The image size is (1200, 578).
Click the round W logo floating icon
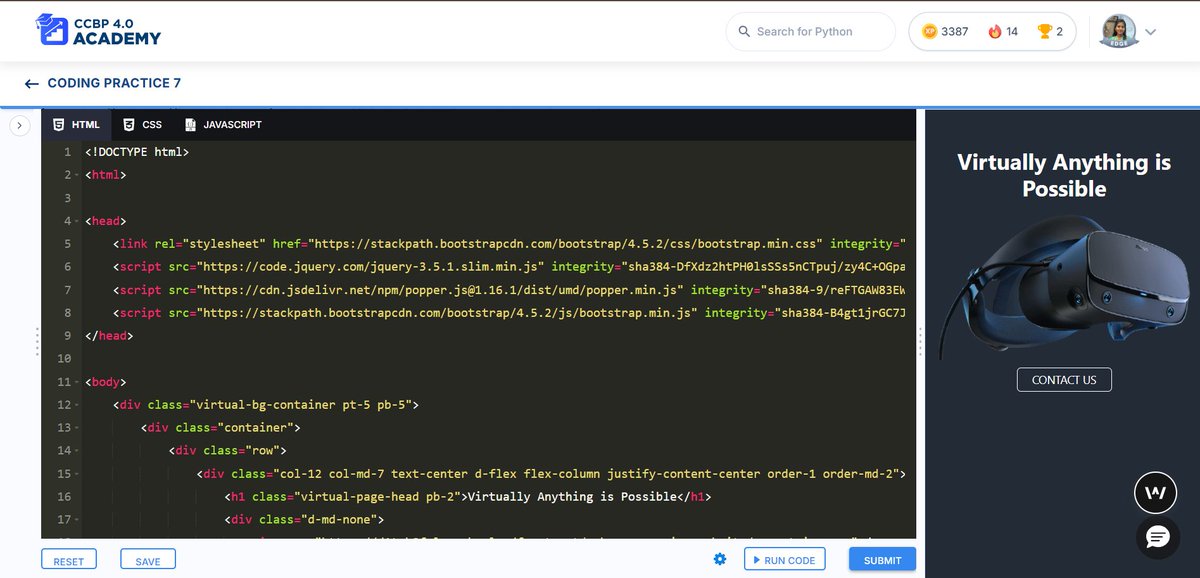pos(1156,493)
